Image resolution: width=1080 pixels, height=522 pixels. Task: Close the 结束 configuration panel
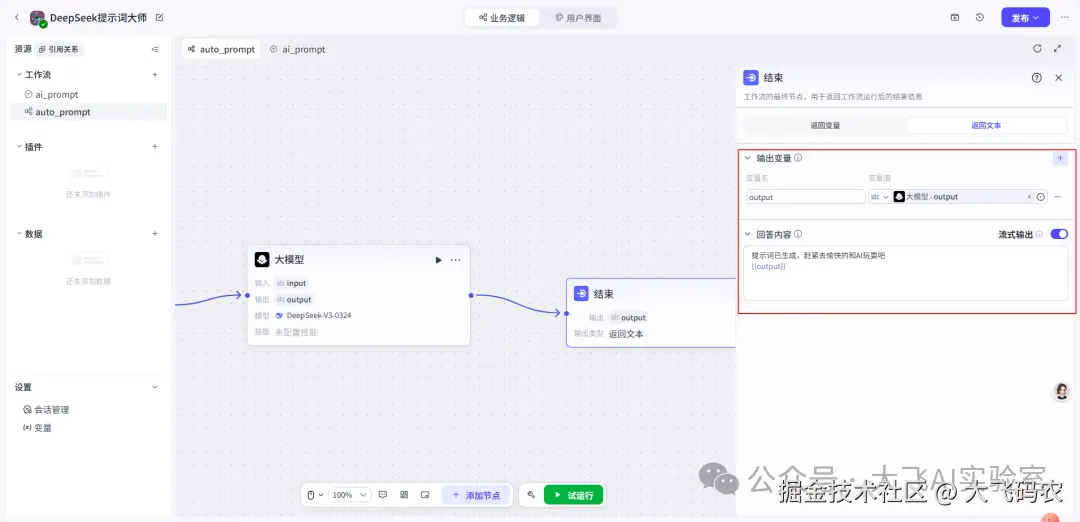point(1059,78)
